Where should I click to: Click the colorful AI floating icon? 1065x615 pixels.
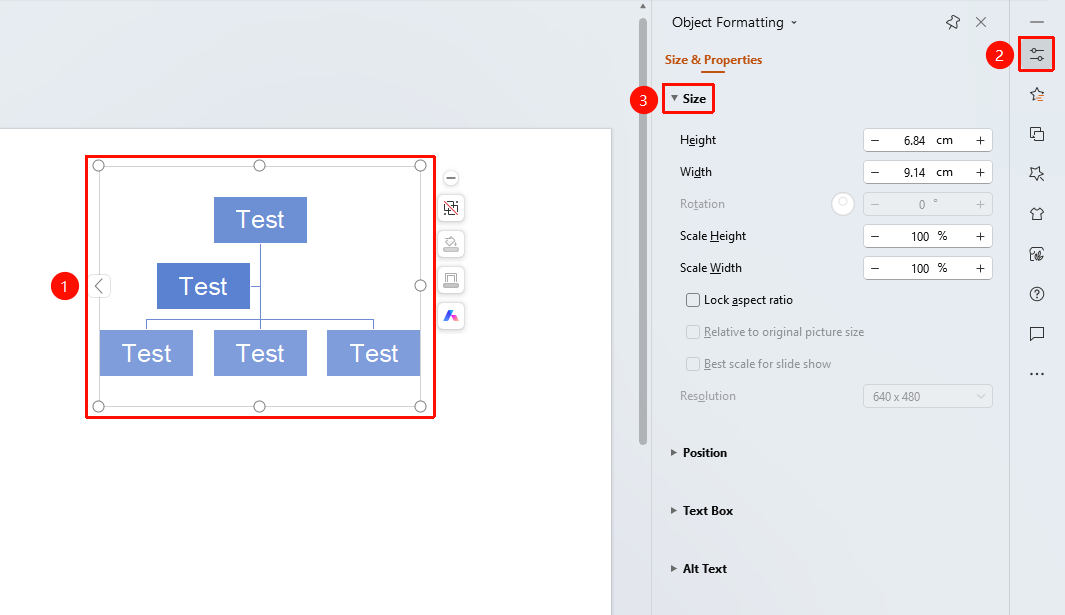451,316
